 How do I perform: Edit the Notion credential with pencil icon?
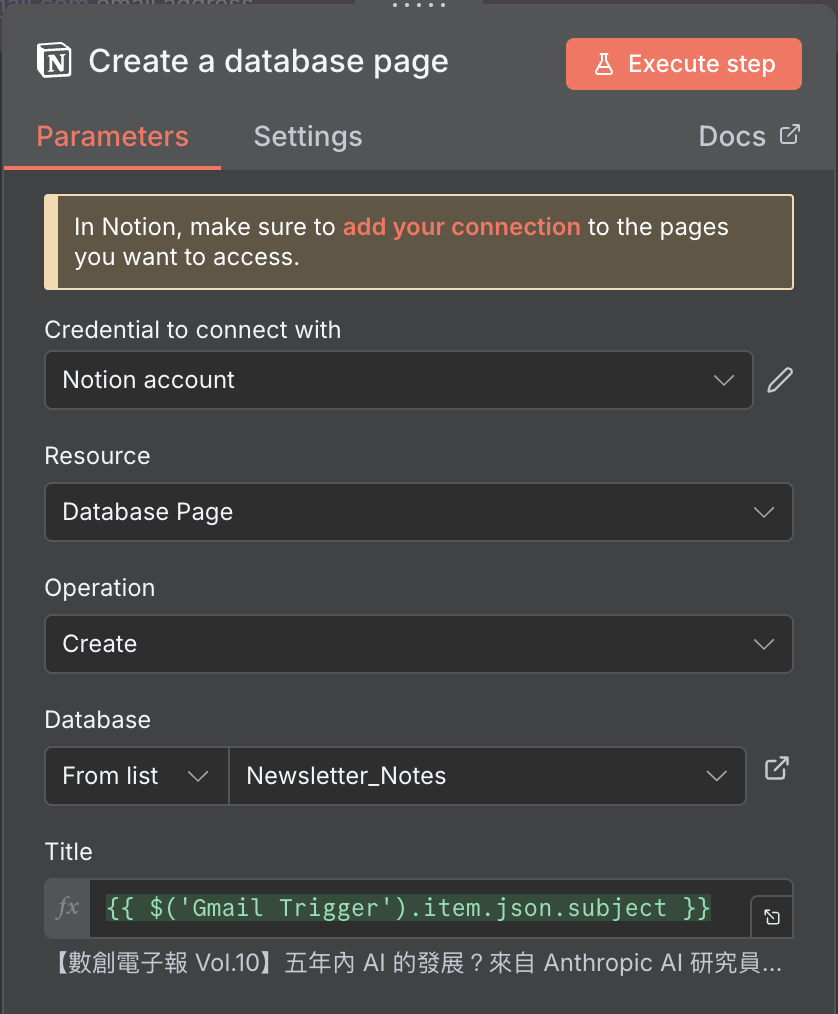pos(780,380)
